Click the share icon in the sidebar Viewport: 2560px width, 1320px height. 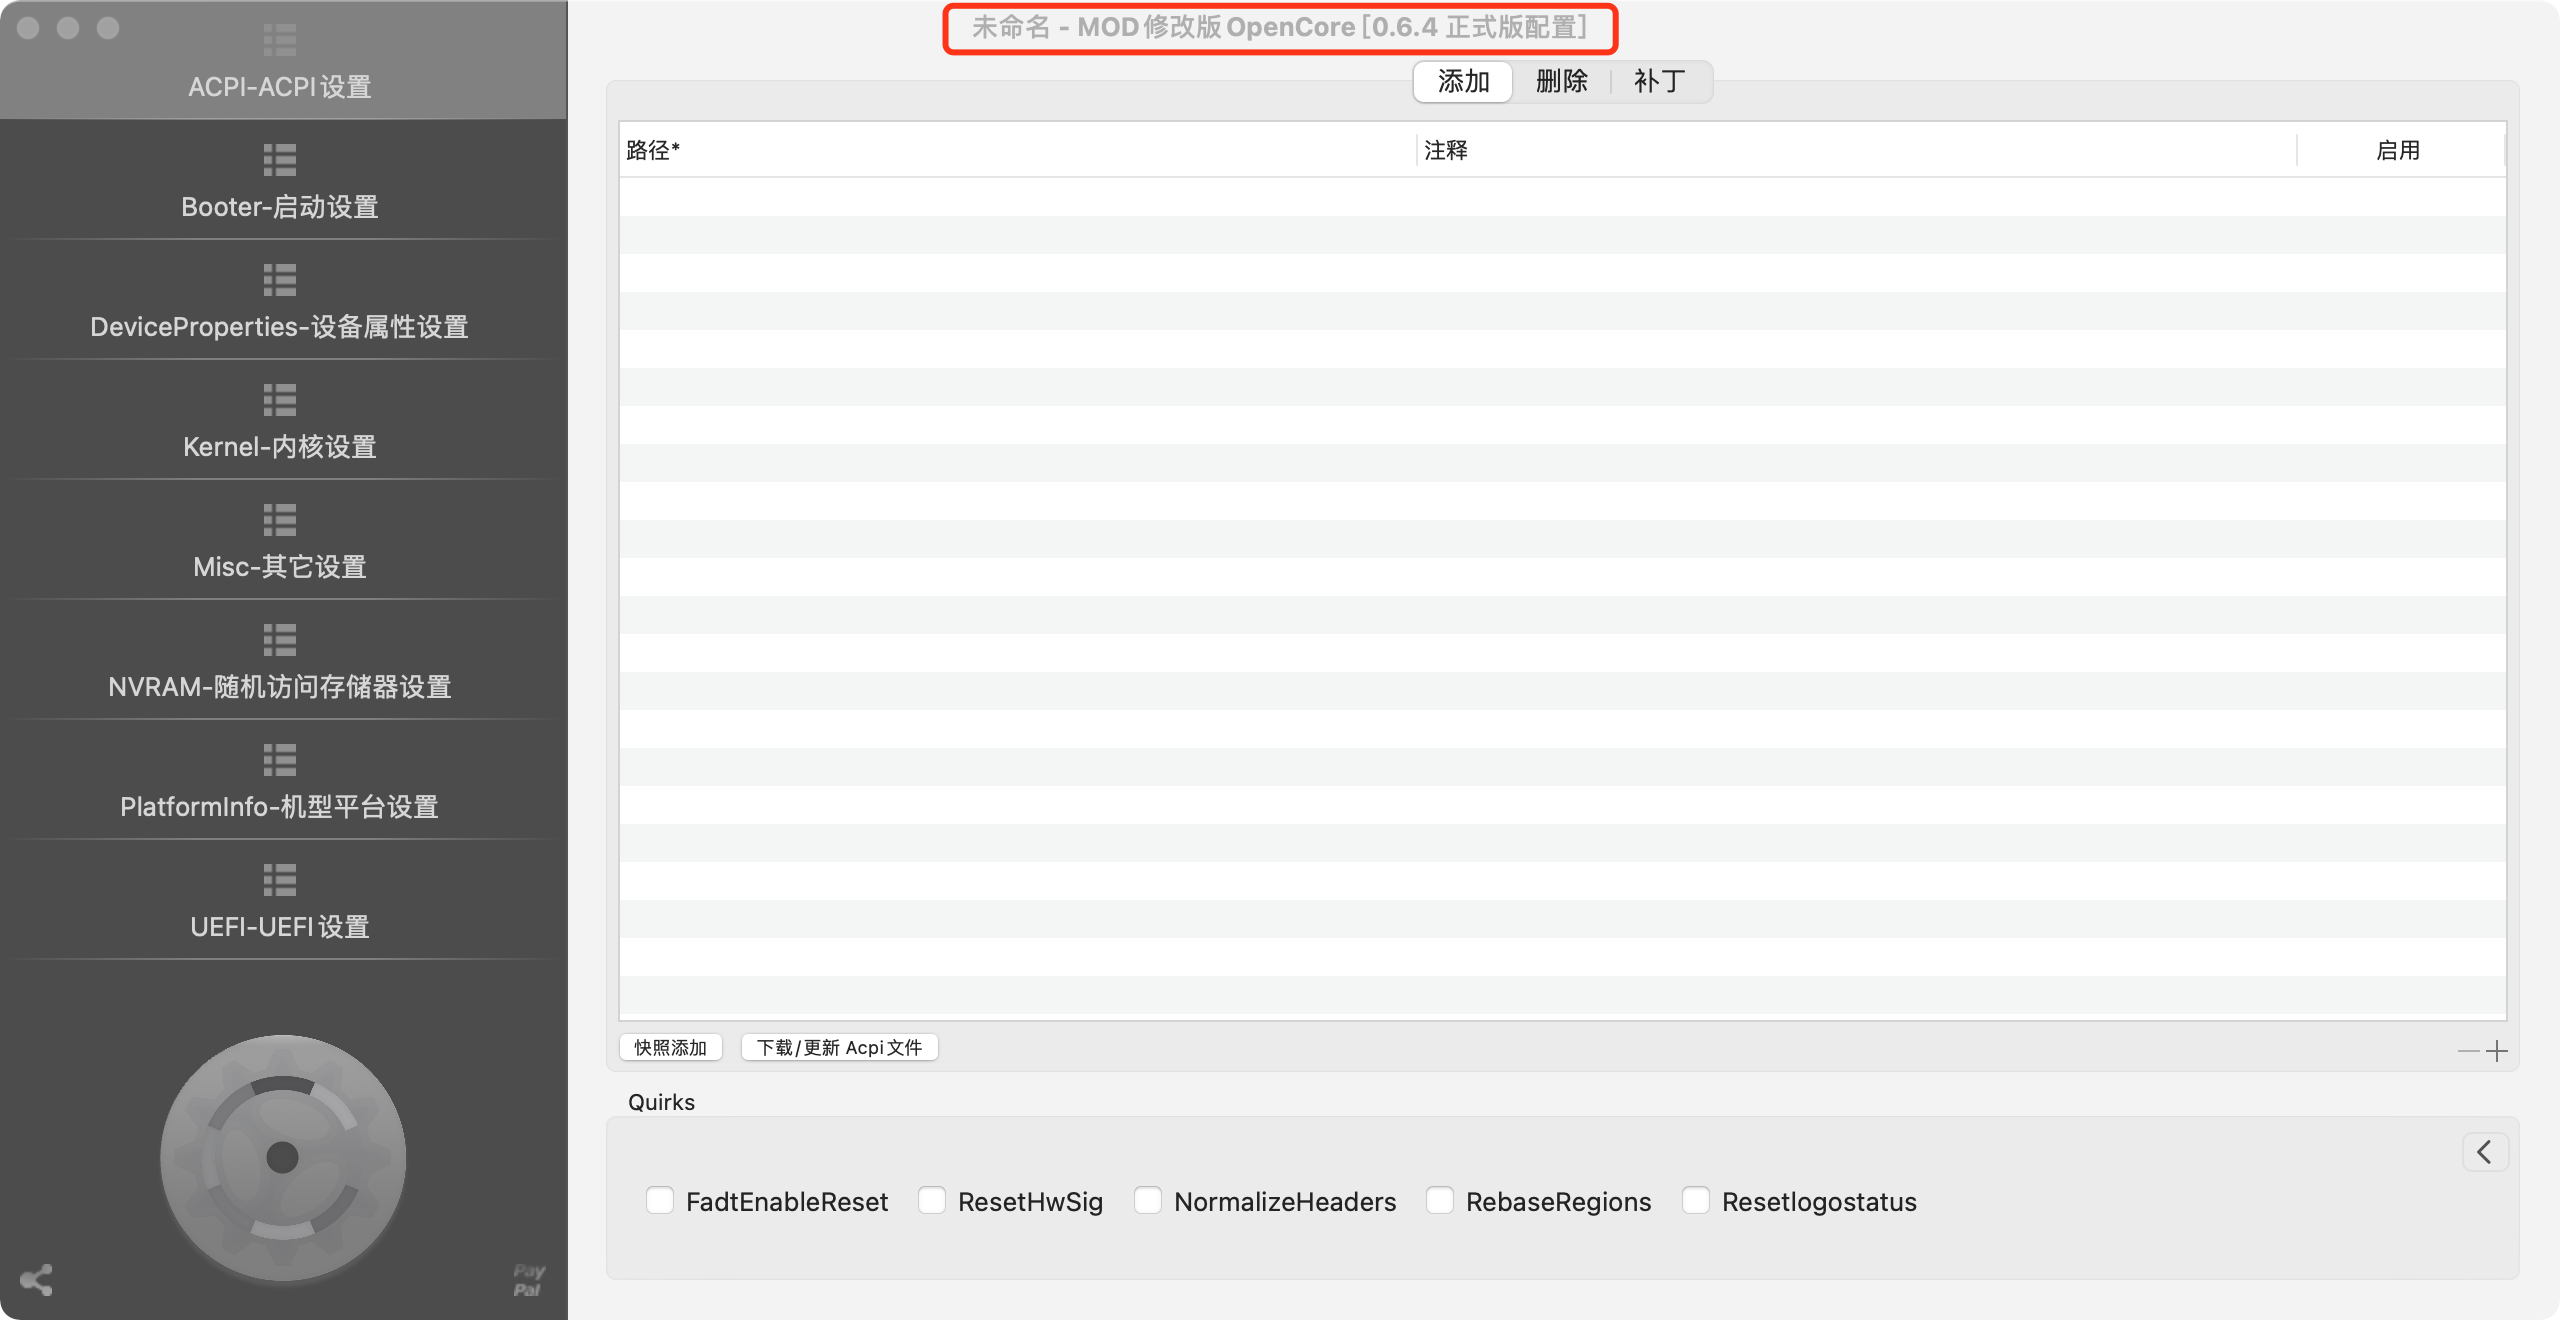tap(36, 1280)
